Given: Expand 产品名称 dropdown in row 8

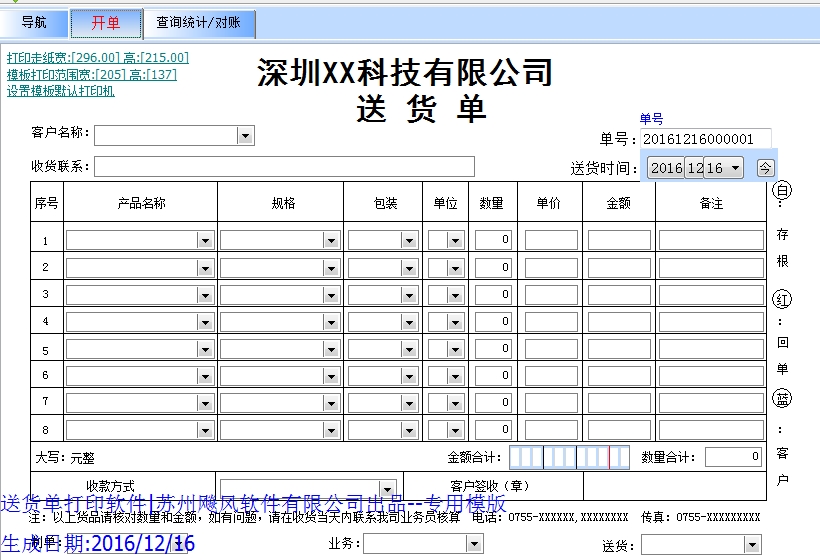Looking at the screenshot, I should tap(205, 431).
